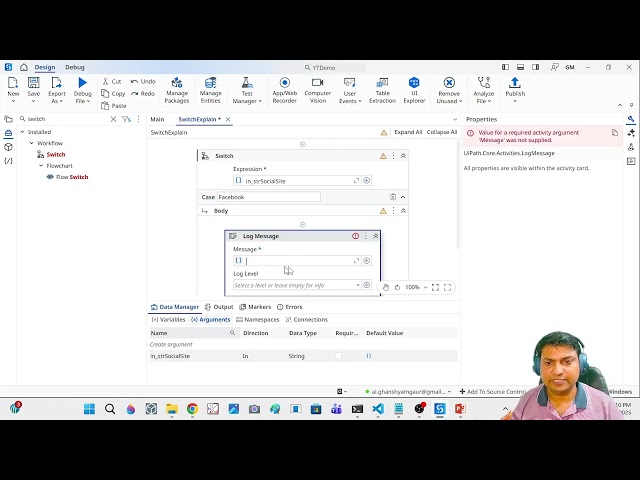Switch to Errors panel tab

point(290,307)
